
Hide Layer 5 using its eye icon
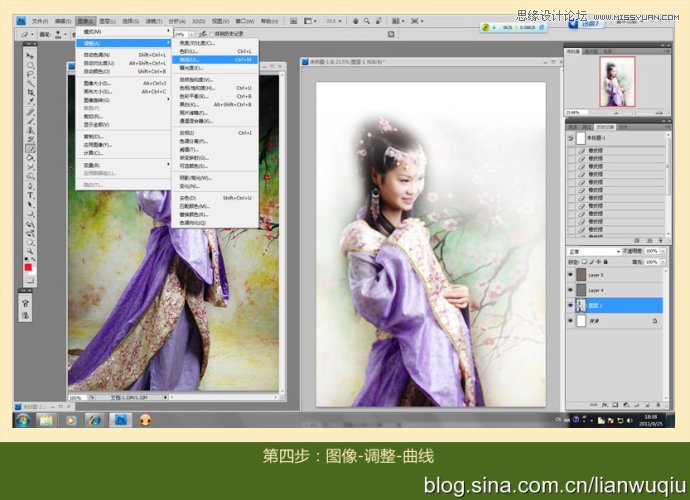click(571, 273)
